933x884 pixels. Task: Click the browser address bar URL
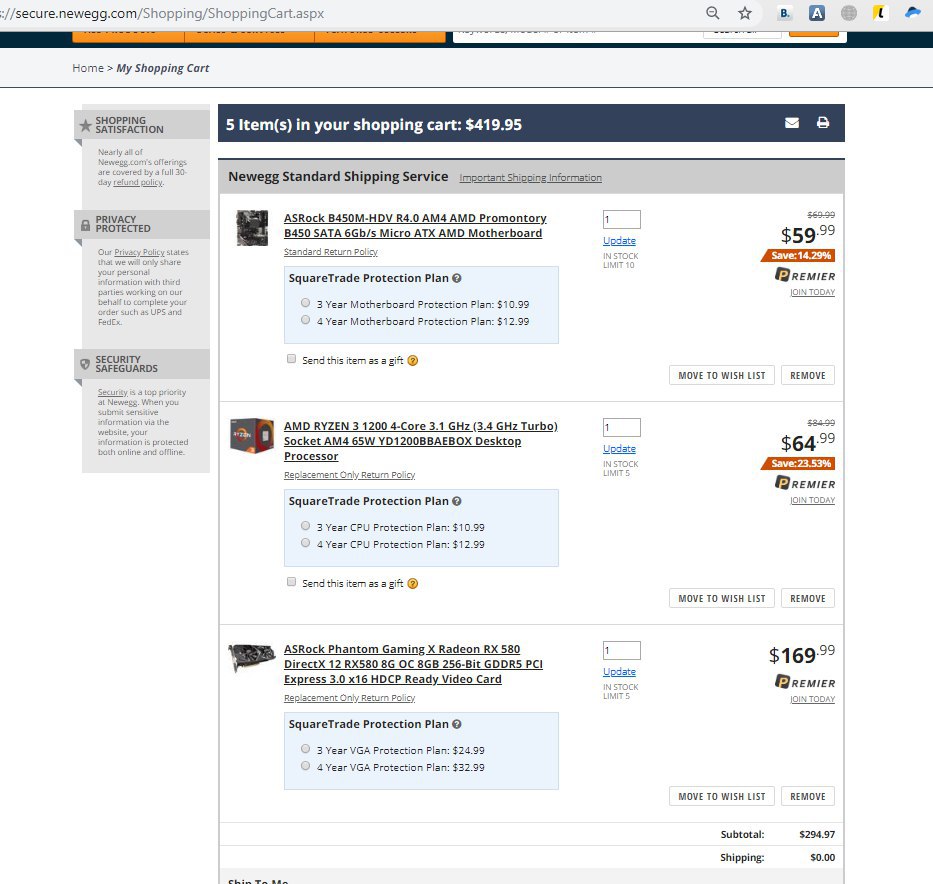click(x=162, y=13)
